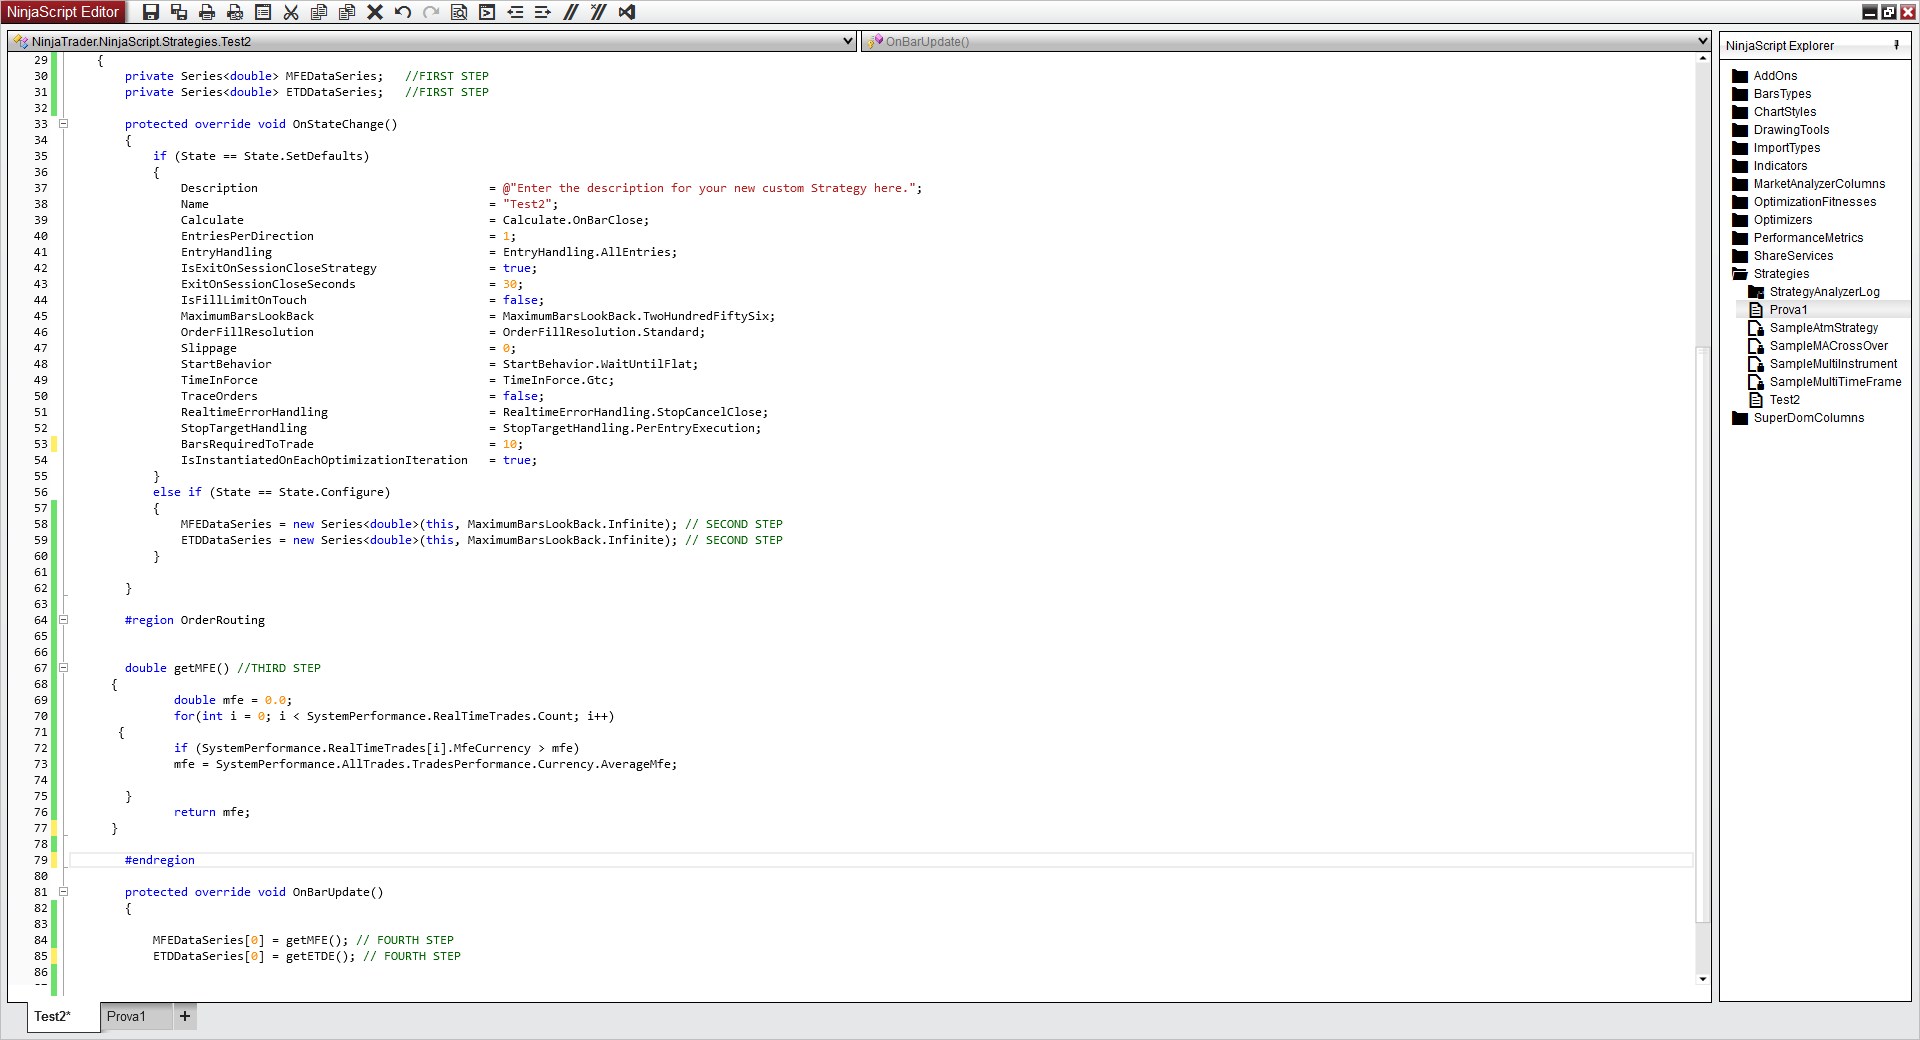This screenshot has width=1920, height=1040.
Task: Open the MarketAnalyzerColumns folder
Action: point(1819,184)
